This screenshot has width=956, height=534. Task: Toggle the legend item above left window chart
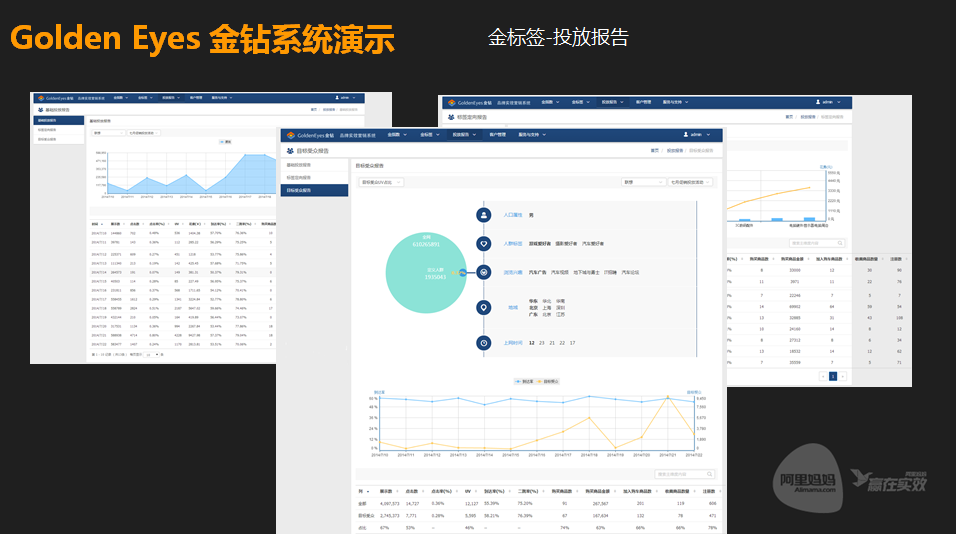pos(226,142)
